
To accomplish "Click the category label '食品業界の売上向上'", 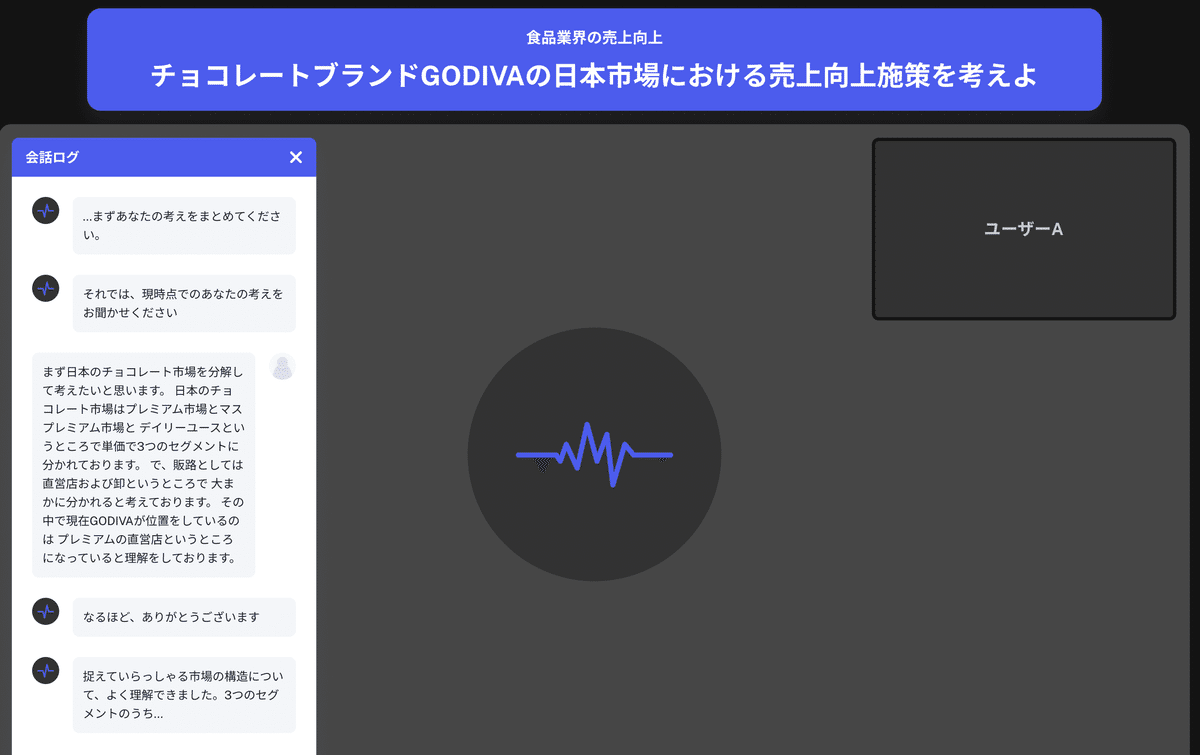I will (x=594, y=38).
